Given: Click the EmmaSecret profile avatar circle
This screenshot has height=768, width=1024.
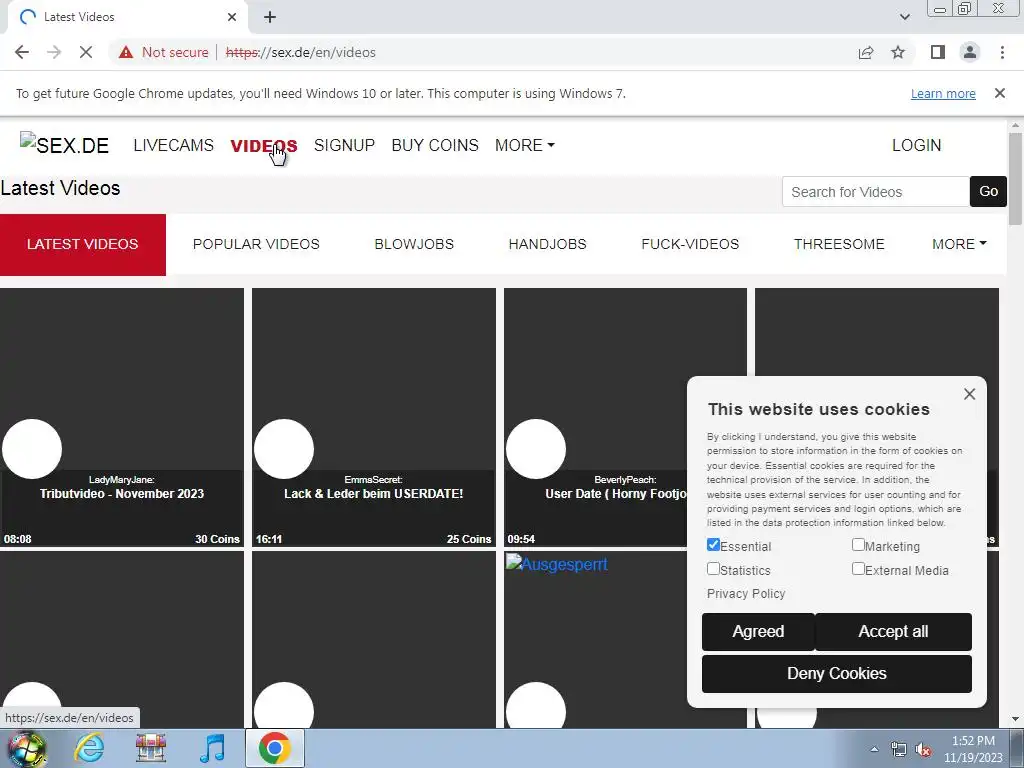Looking at the screenshot, I should tap(283, 449).
